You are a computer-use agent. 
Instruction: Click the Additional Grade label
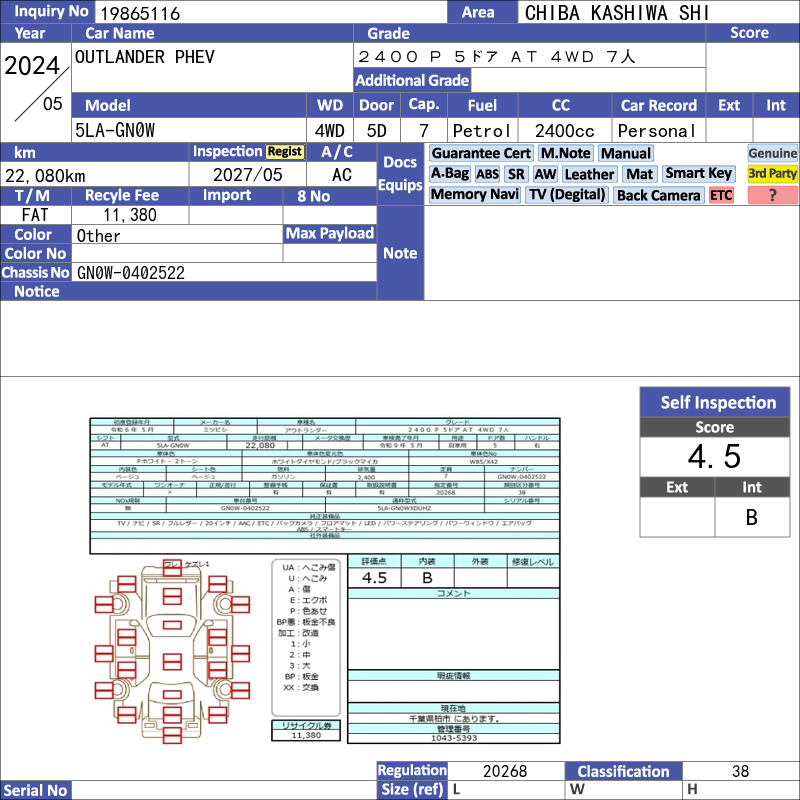[412, 80]
